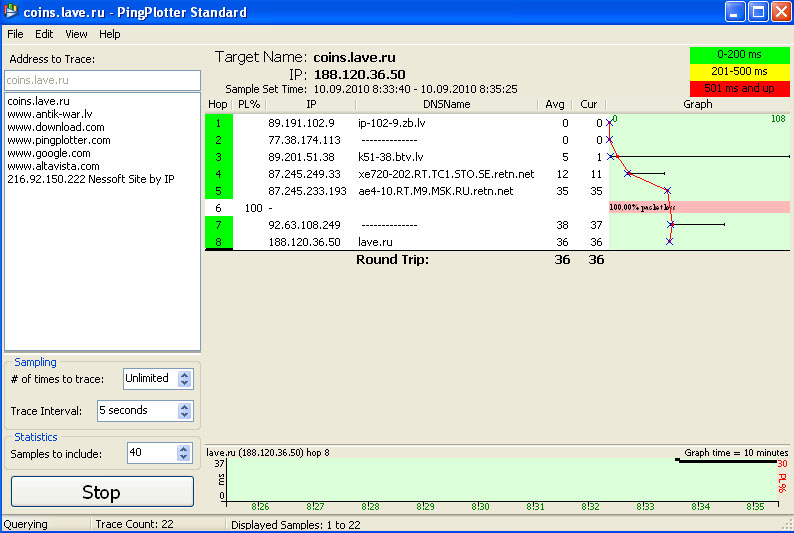Select www.google.com in the address list
794x533 pixels.
[x=49, y=153]
